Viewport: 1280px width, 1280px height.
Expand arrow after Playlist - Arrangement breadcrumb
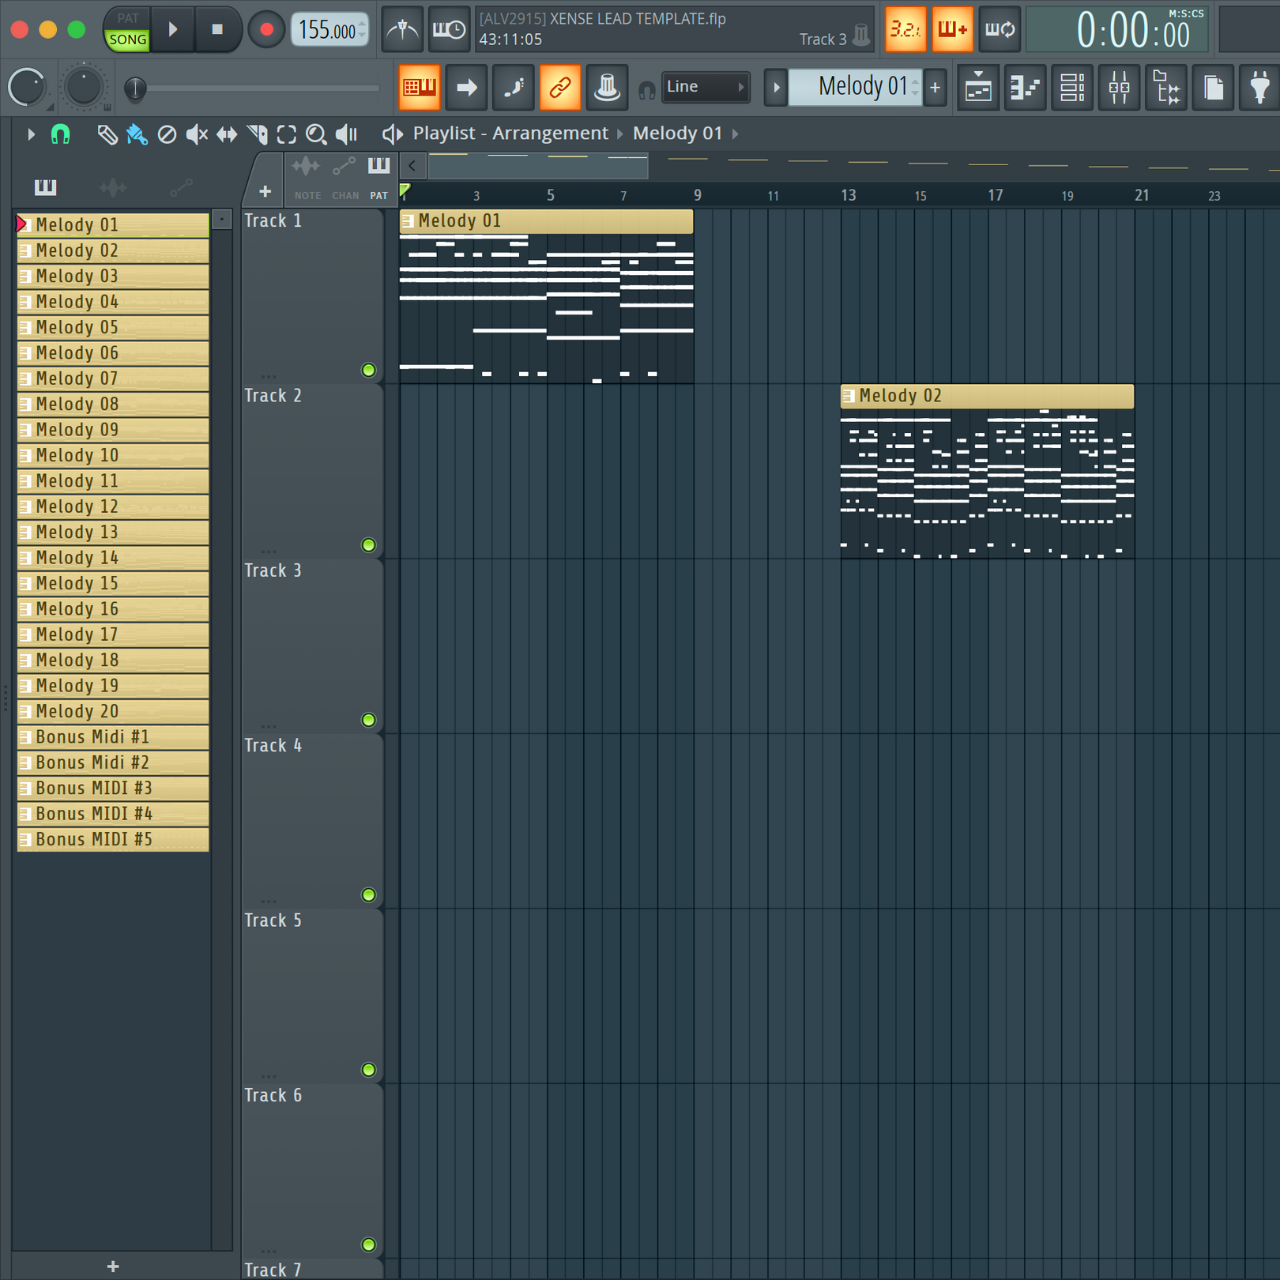pos(620,134)
